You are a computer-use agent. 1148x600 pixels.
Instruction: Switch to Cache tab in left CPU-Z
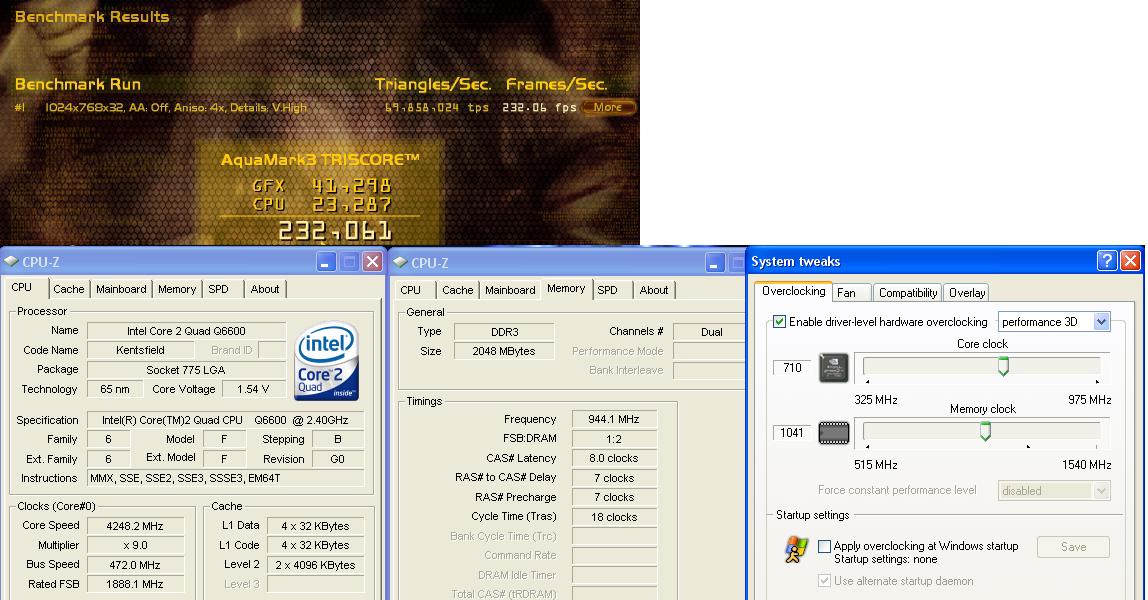[69, 289]
